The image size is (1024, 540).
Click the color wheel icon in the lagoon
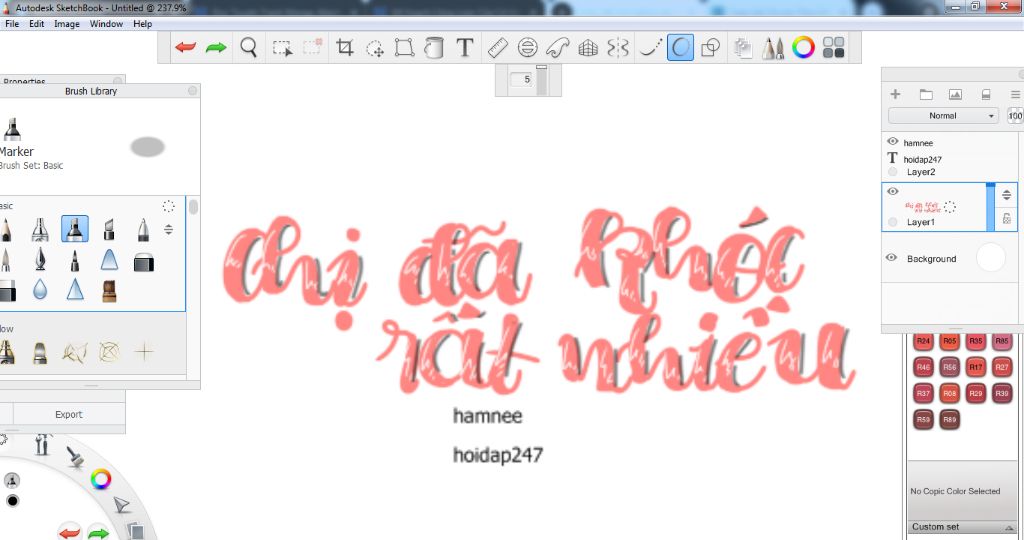[101, 479]
